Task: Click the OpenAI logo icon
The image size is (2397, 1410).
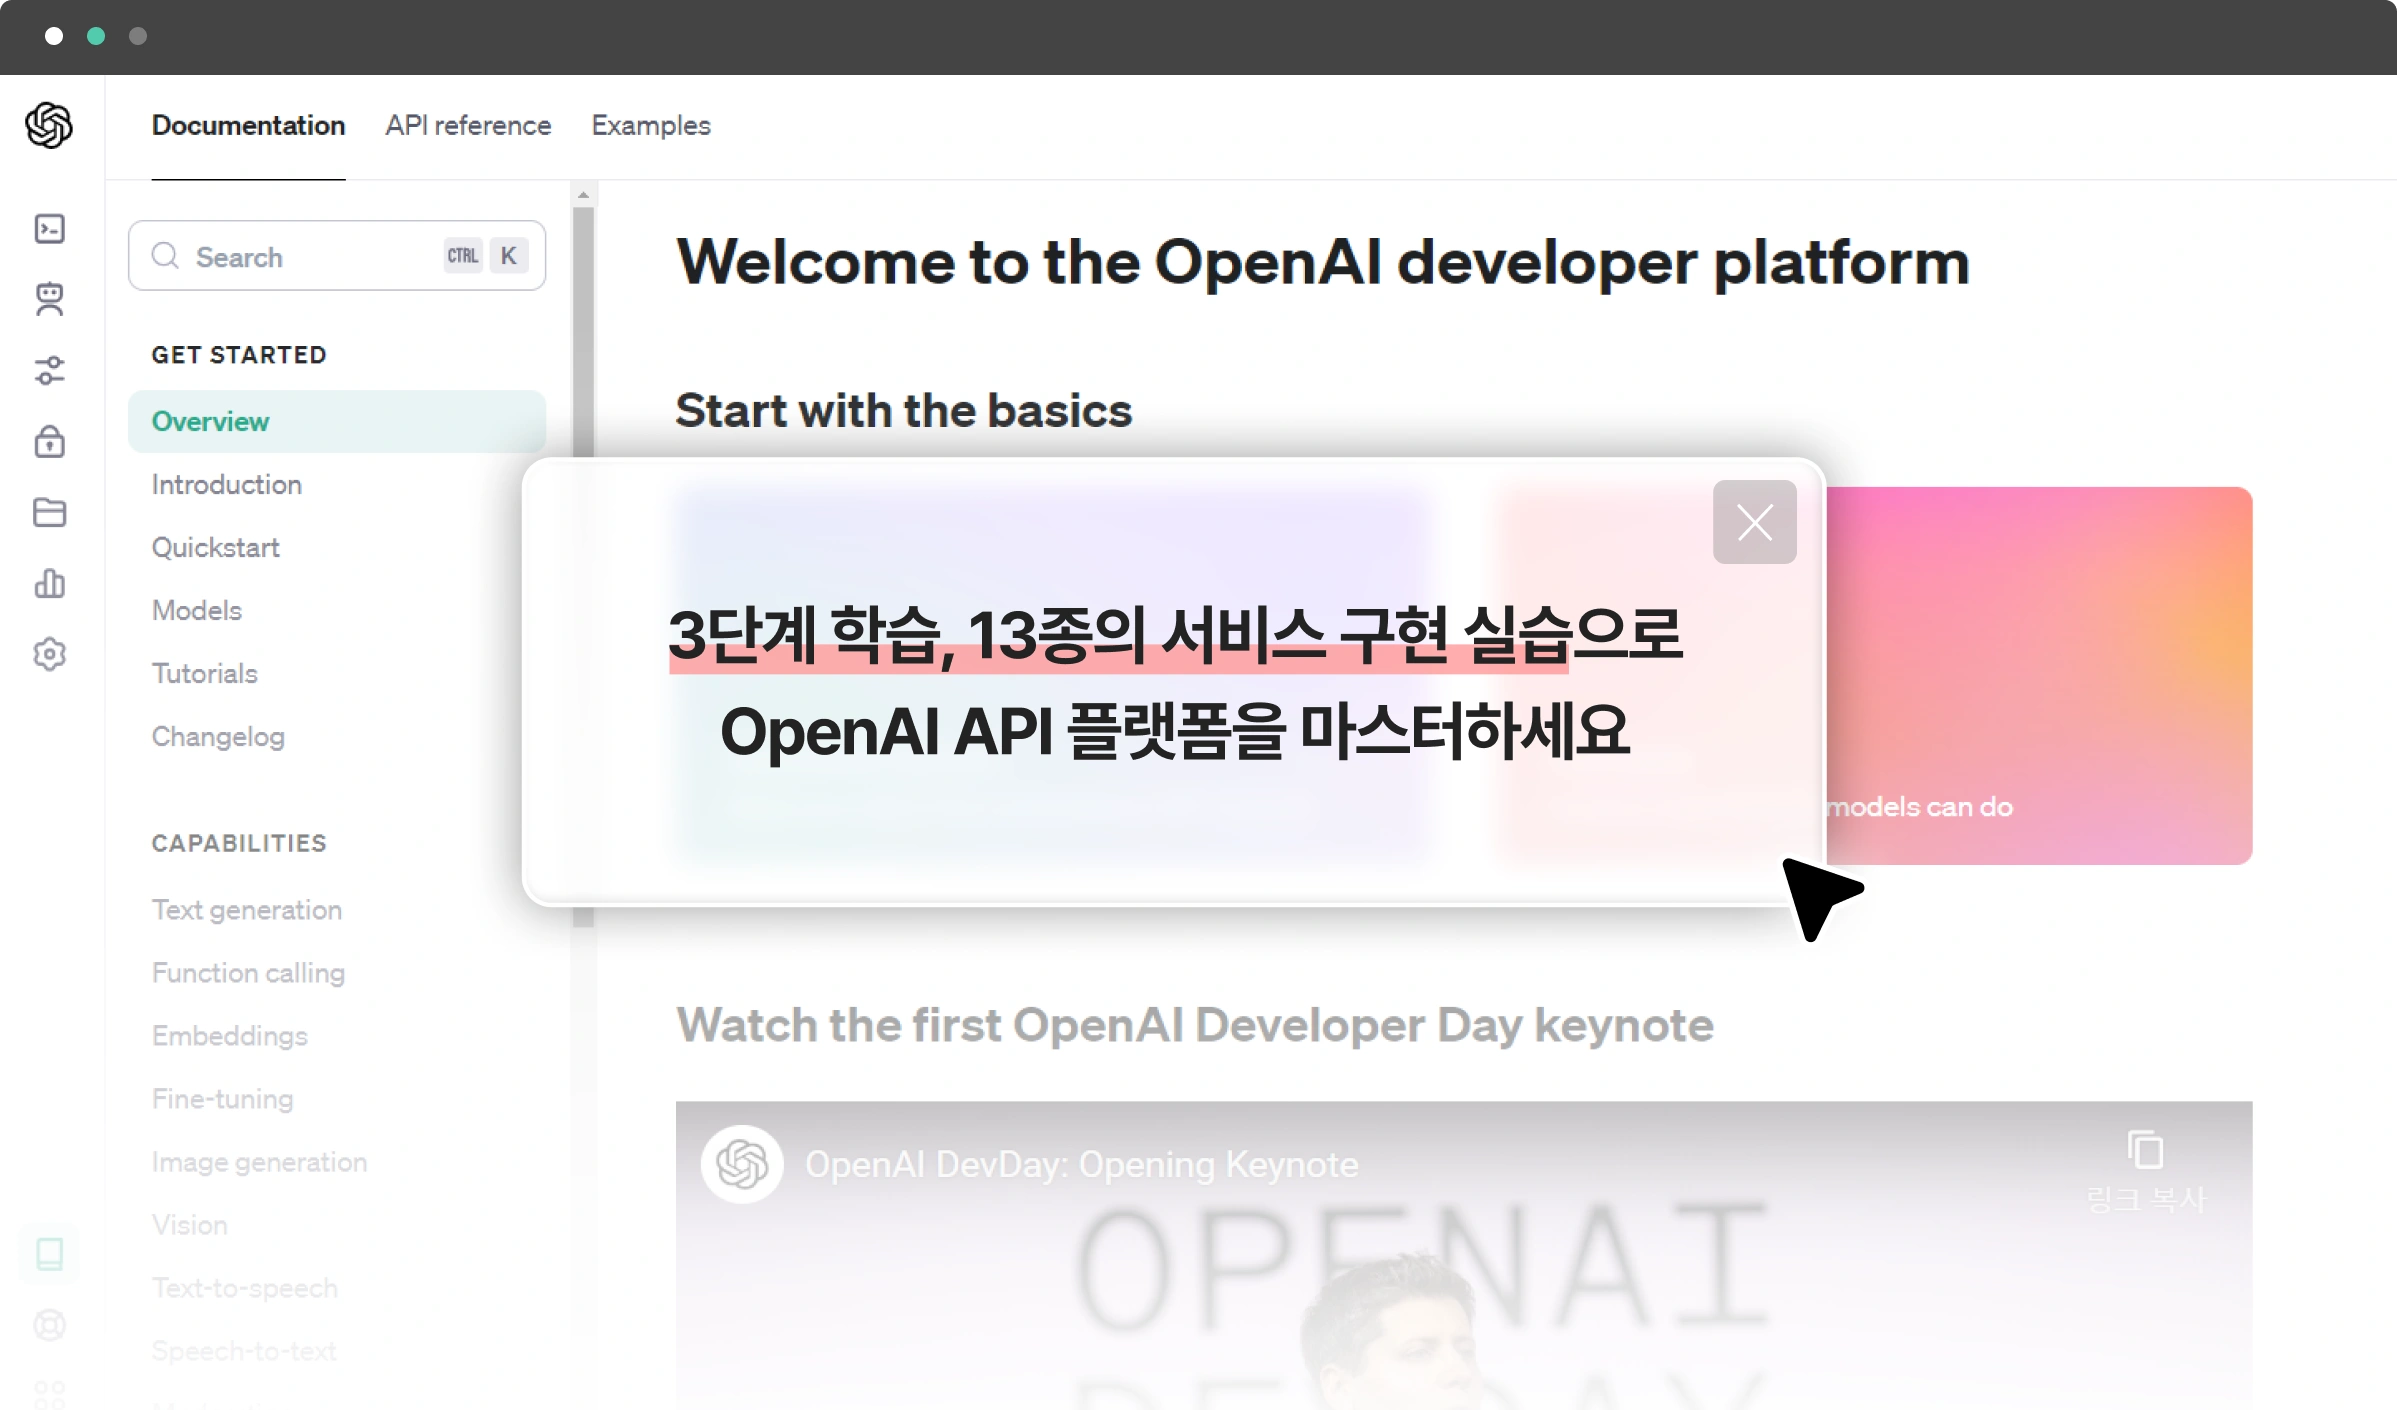Action: pyautogui.click(x=49, y=126)
